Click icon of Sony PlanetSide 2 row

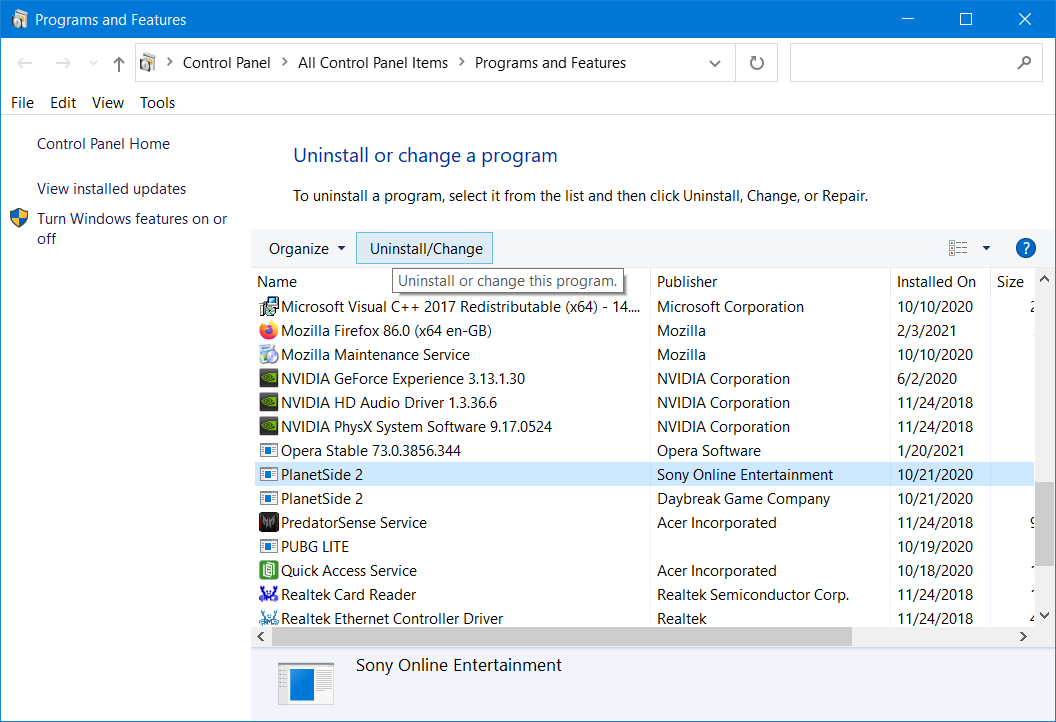tap(269, 475)
